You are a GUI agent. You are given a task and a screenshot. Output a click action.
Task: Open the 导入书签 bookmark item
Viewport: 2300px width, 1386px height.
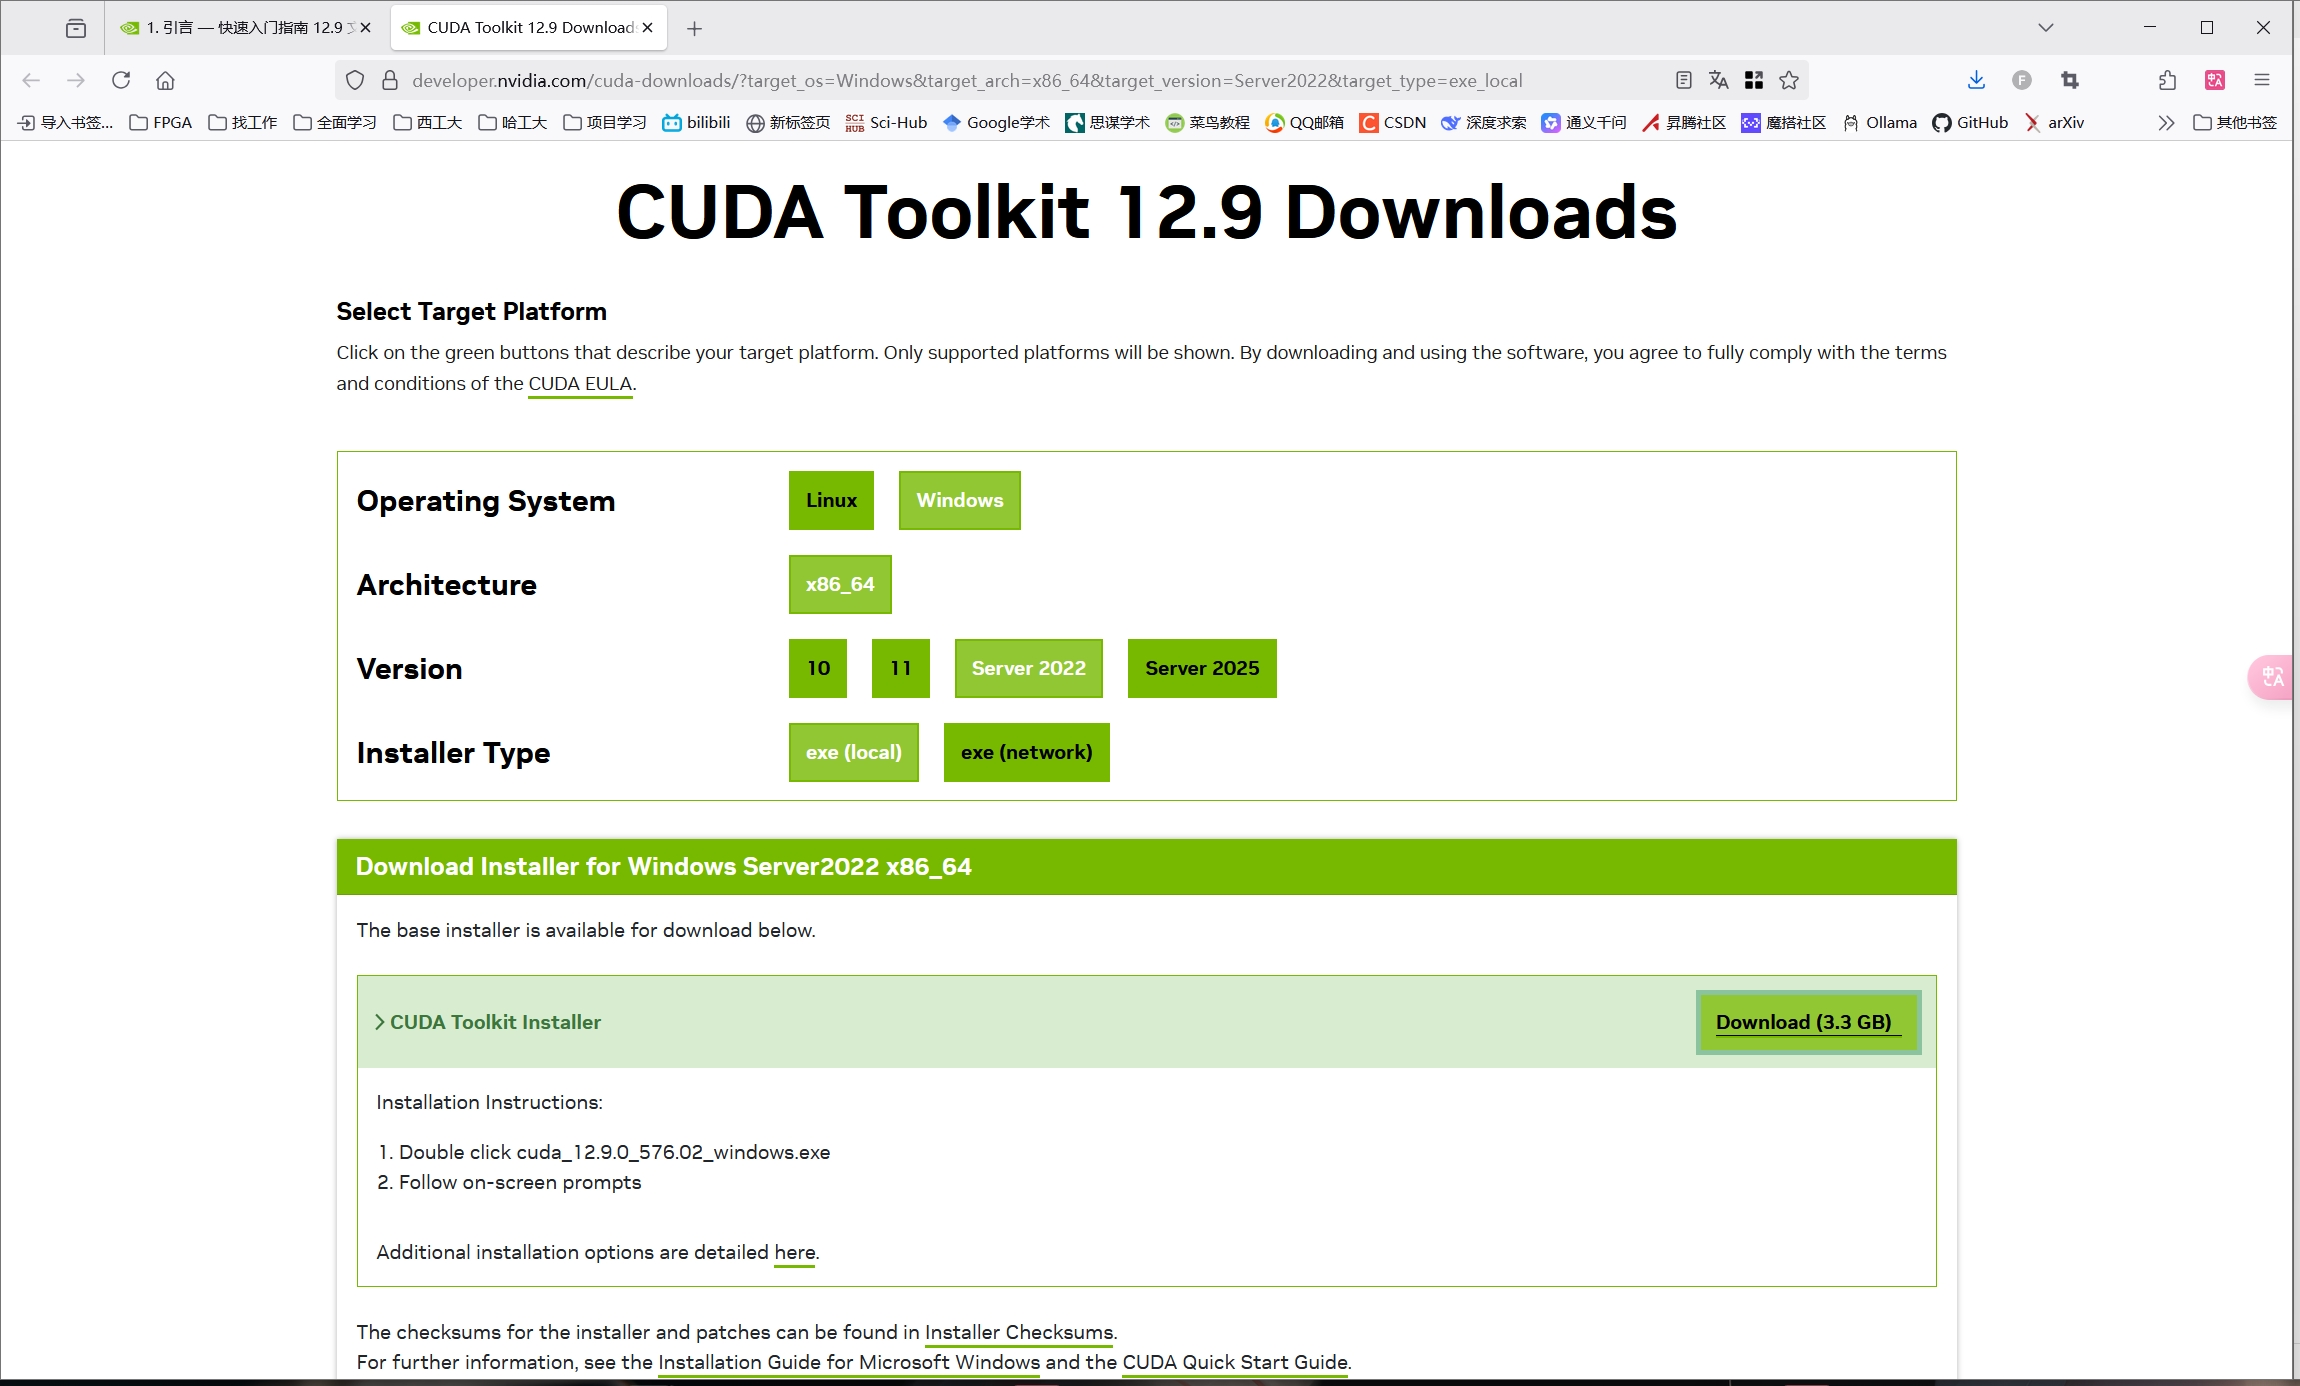click(x=66, y=123)
